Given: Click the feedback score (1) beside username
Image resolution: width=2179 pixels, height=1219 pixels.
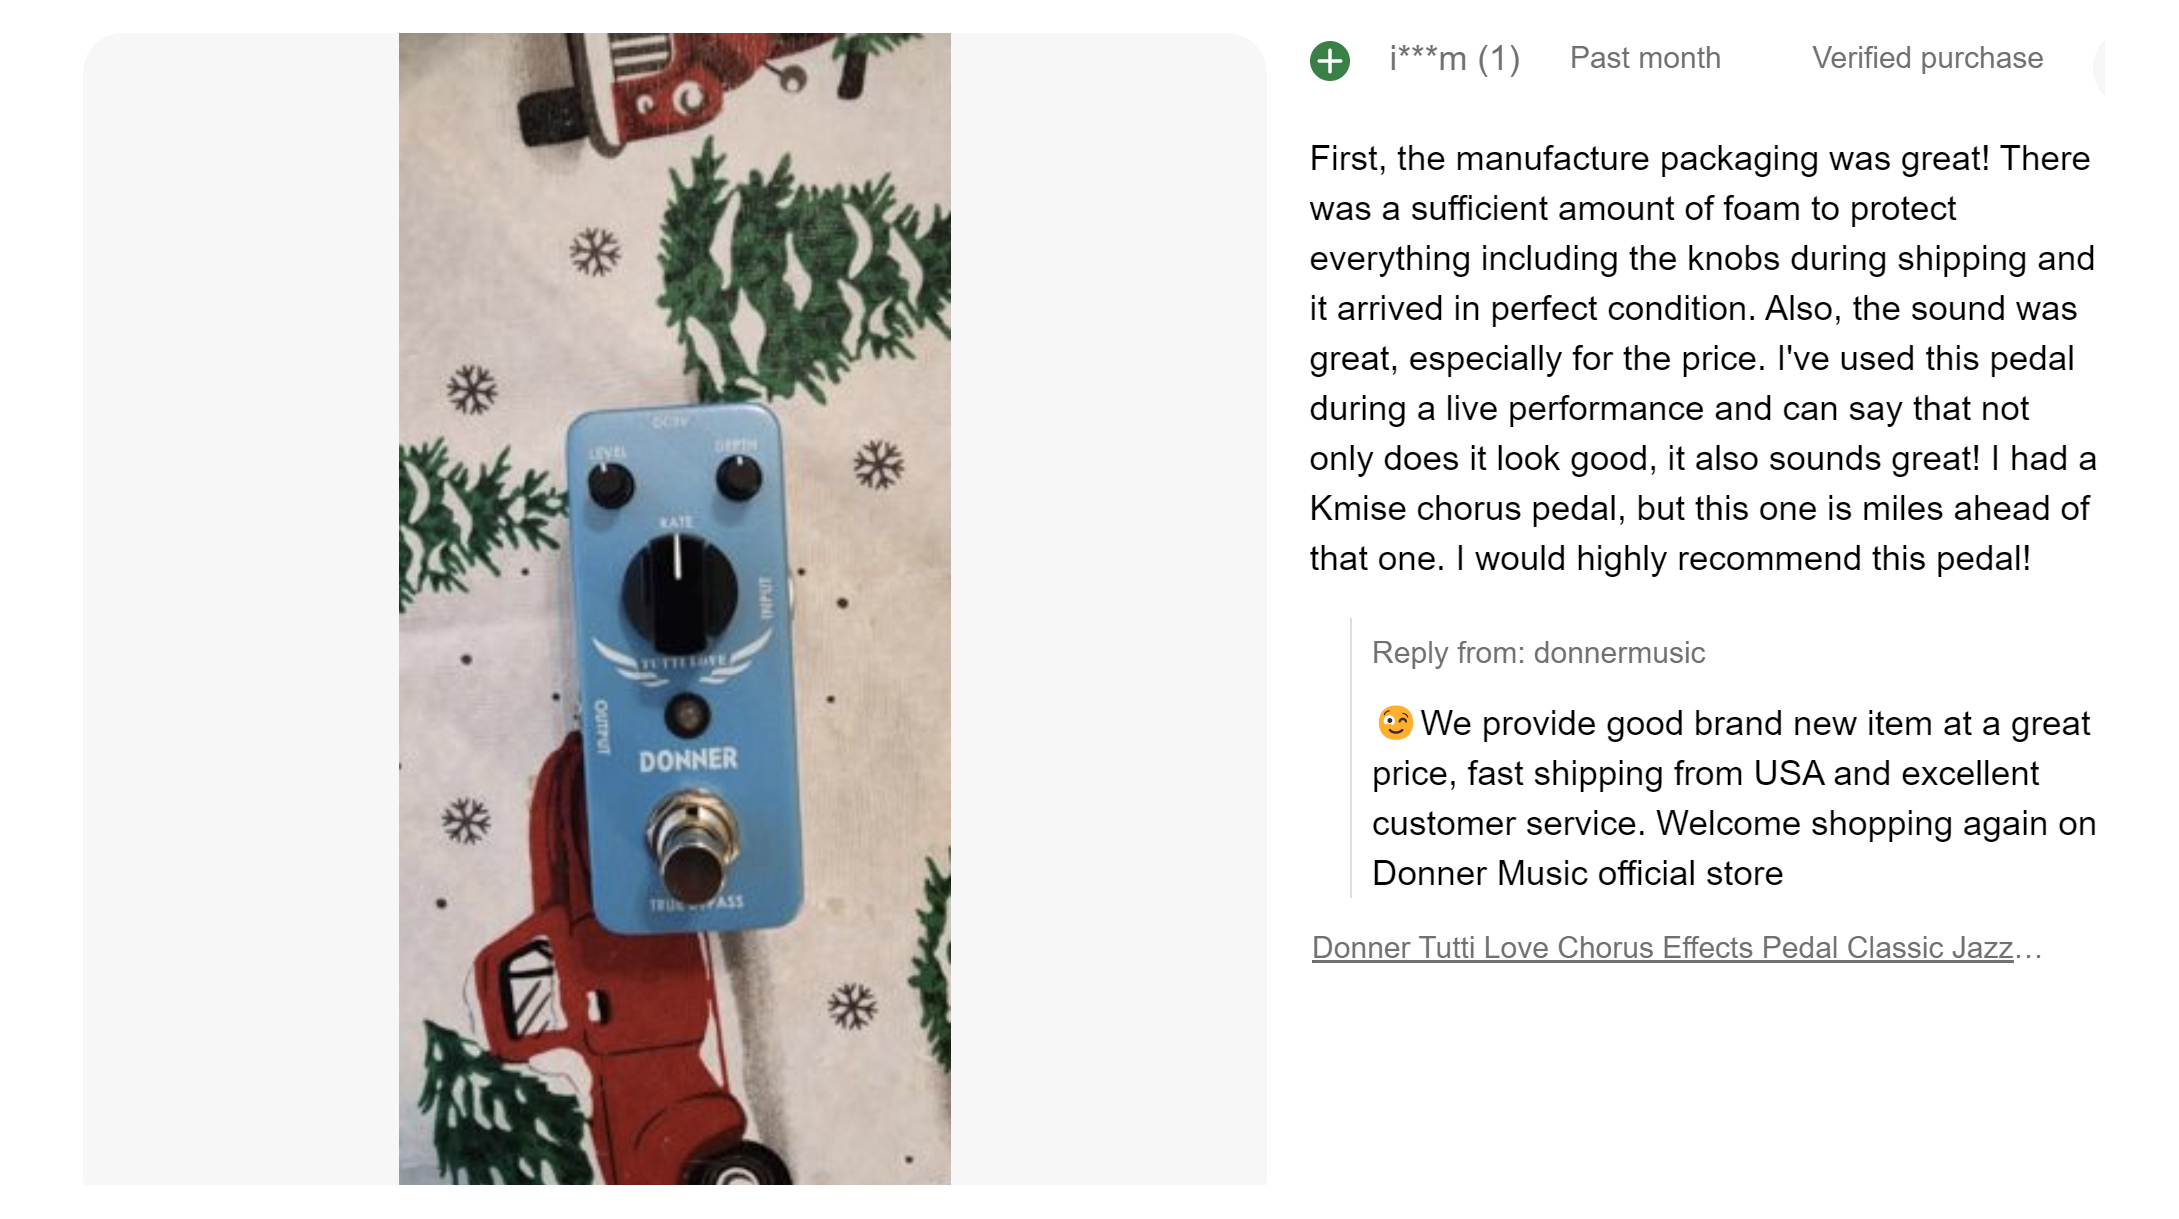Looking at the screenshot, I should 1498,59.
